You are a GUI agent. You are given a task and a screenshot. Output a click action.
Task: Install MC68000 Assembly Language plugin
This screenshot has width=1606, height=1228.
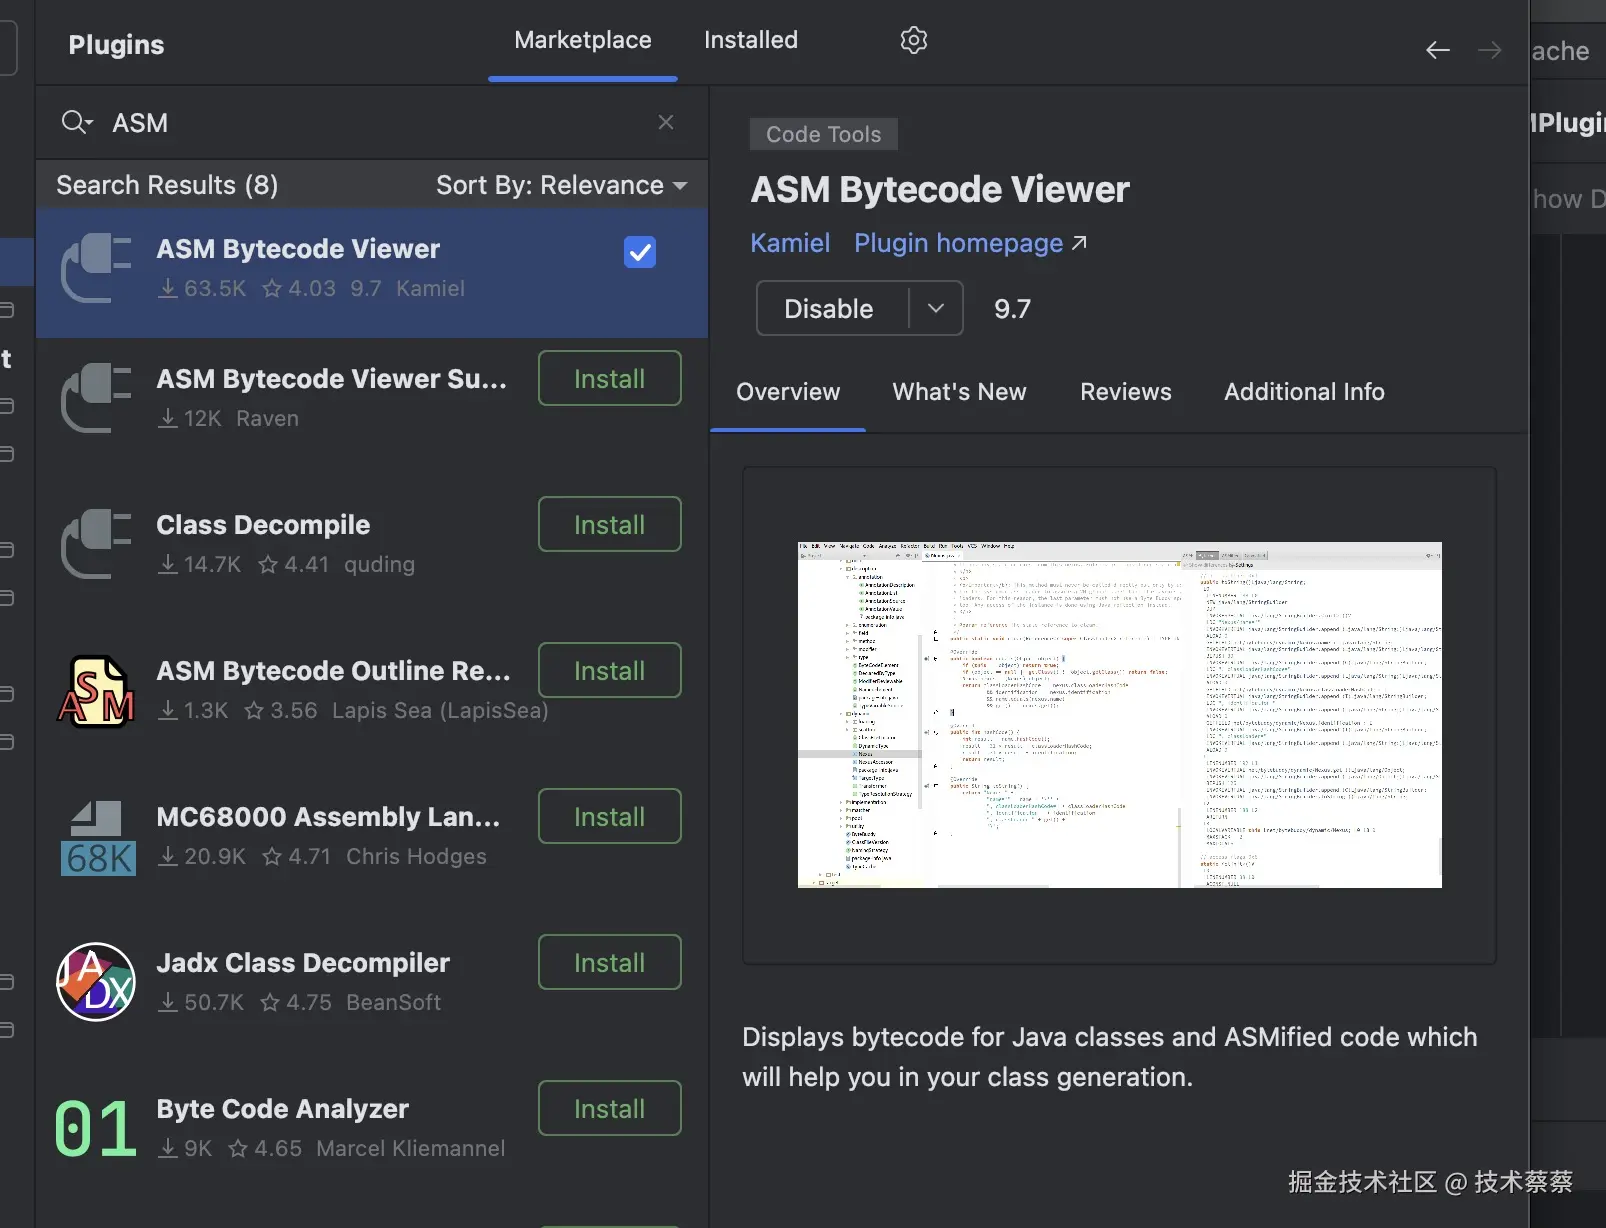point(610,816)
